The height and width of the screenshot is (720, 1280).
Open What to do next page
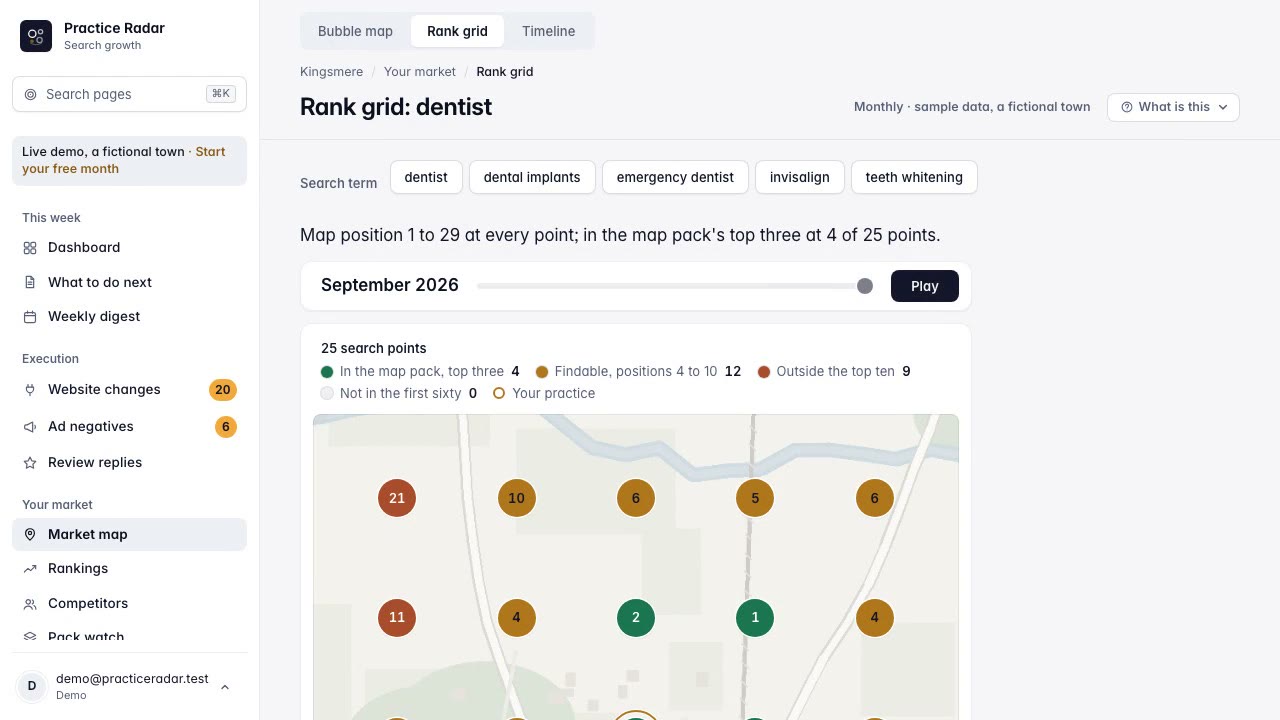[x=129, y=282]
